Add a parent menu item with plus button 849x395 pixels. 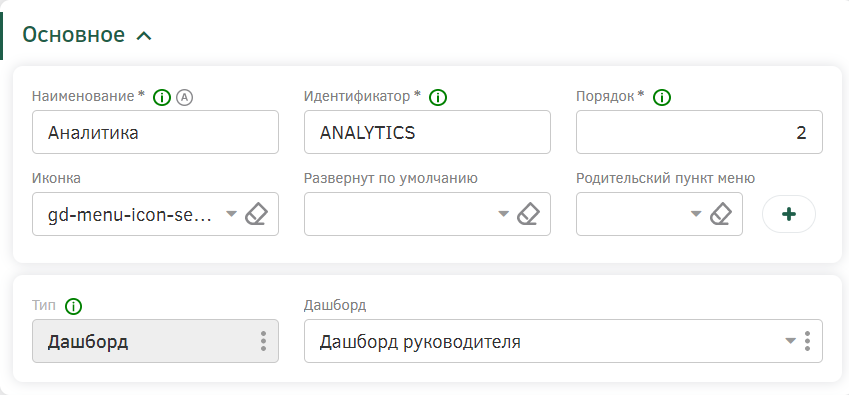tap(789, 214)
